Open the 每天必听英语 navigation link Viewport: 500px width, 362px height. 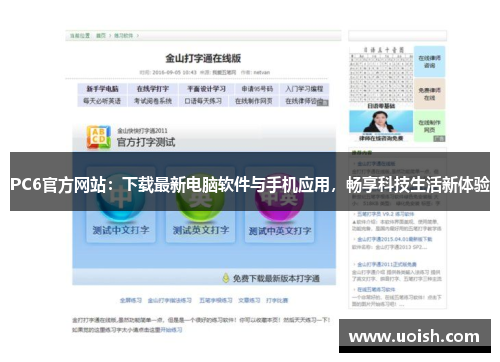point(102,101)
